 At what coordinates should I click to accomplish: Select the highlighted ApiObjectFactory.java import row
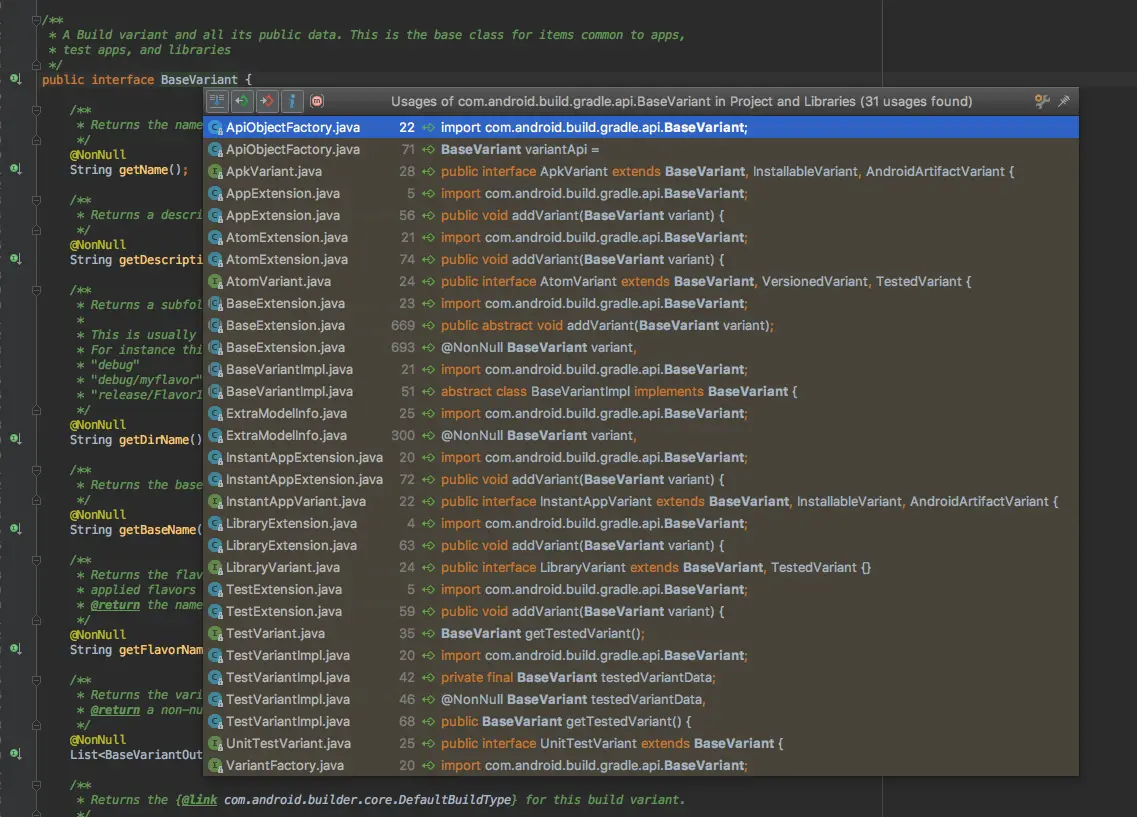click(600, 127)
